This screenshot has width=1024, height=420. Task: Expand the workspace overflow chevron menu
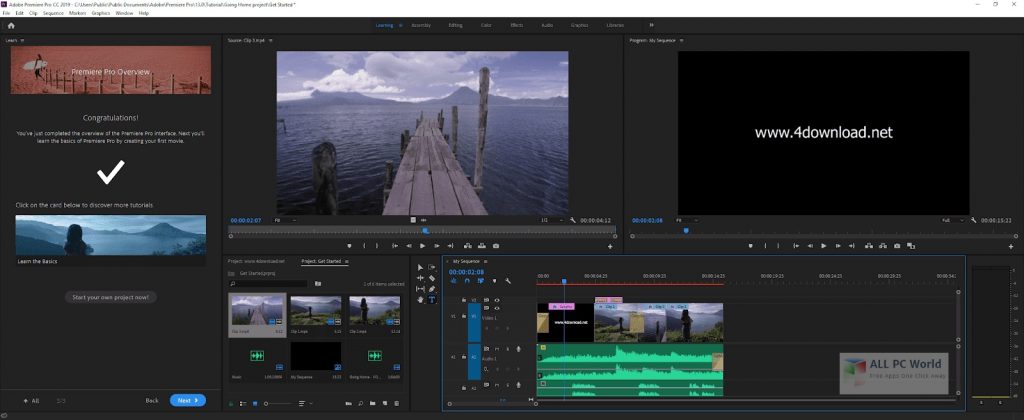point(653,24)
